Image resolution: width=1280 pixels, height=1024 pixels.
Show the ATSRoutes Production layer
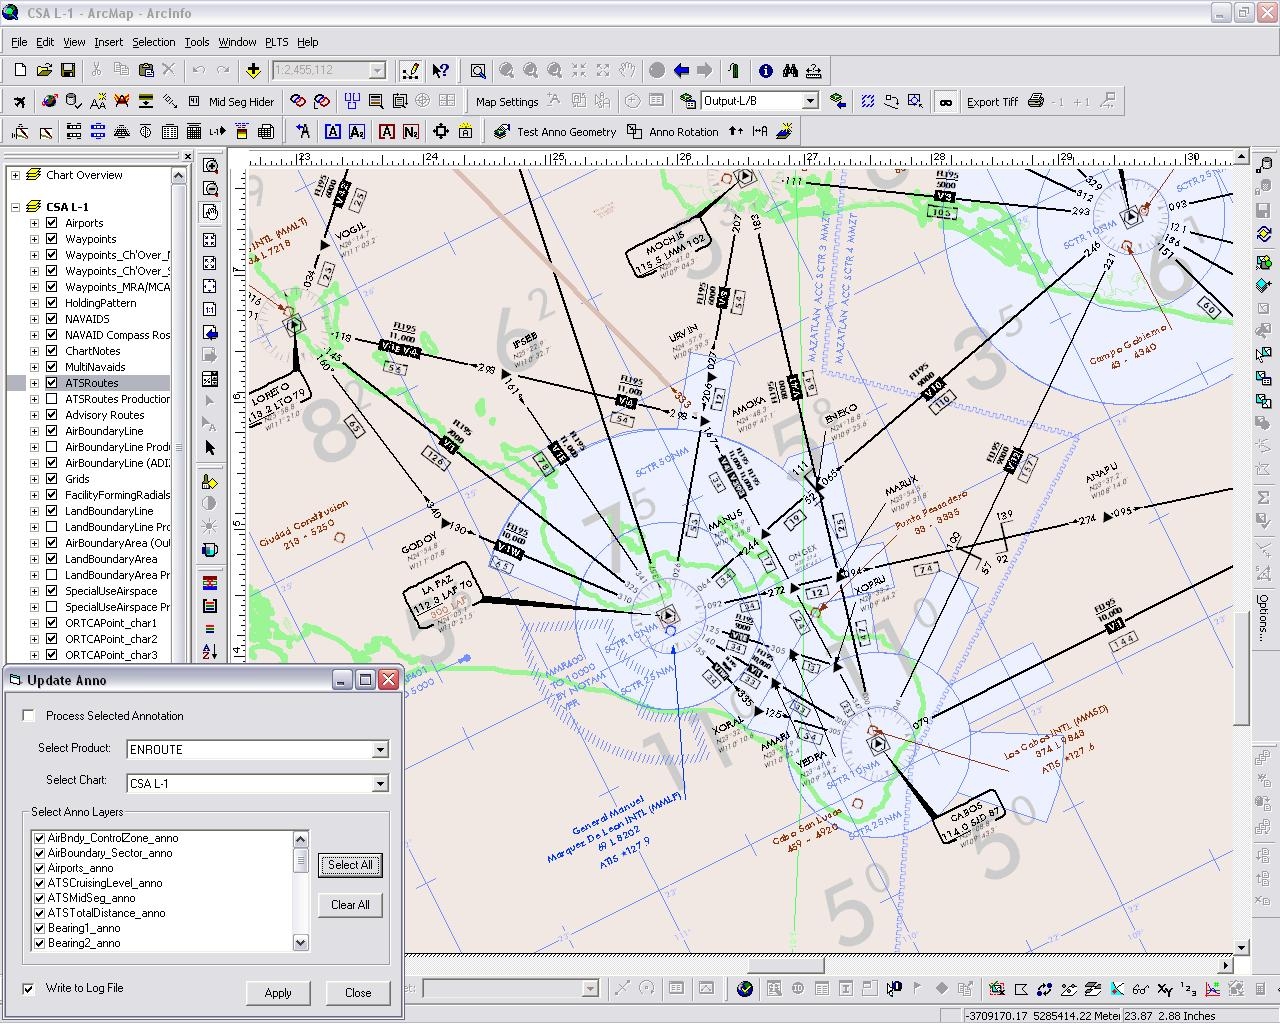tap(52, 399)
